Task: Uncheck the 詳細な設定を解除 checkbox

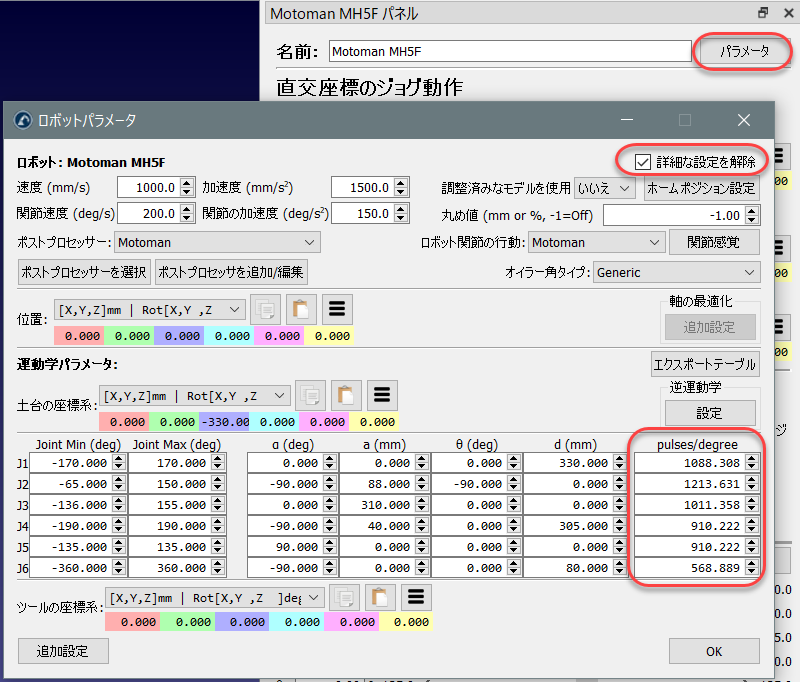Action: tap(642, 162)
